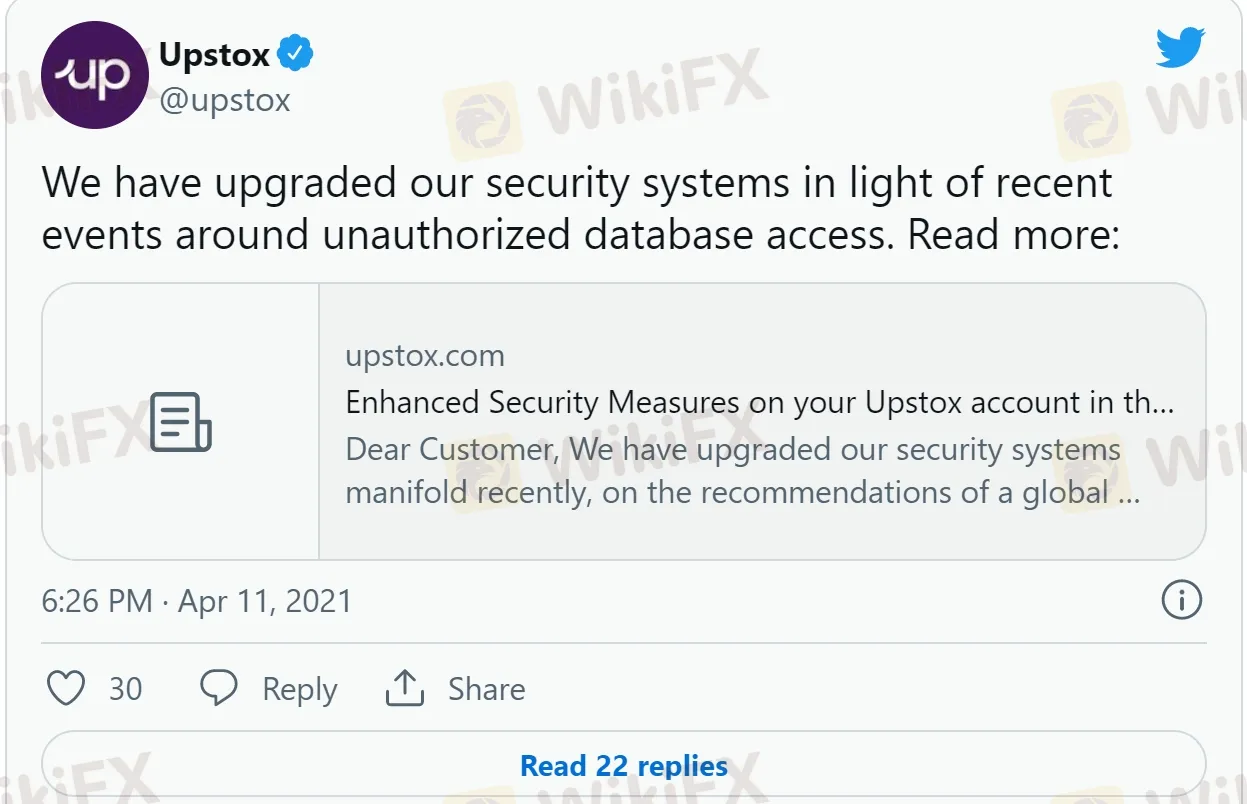Click the Upstox profile avatar logo

pyautogui.click(x=96, y=77)
